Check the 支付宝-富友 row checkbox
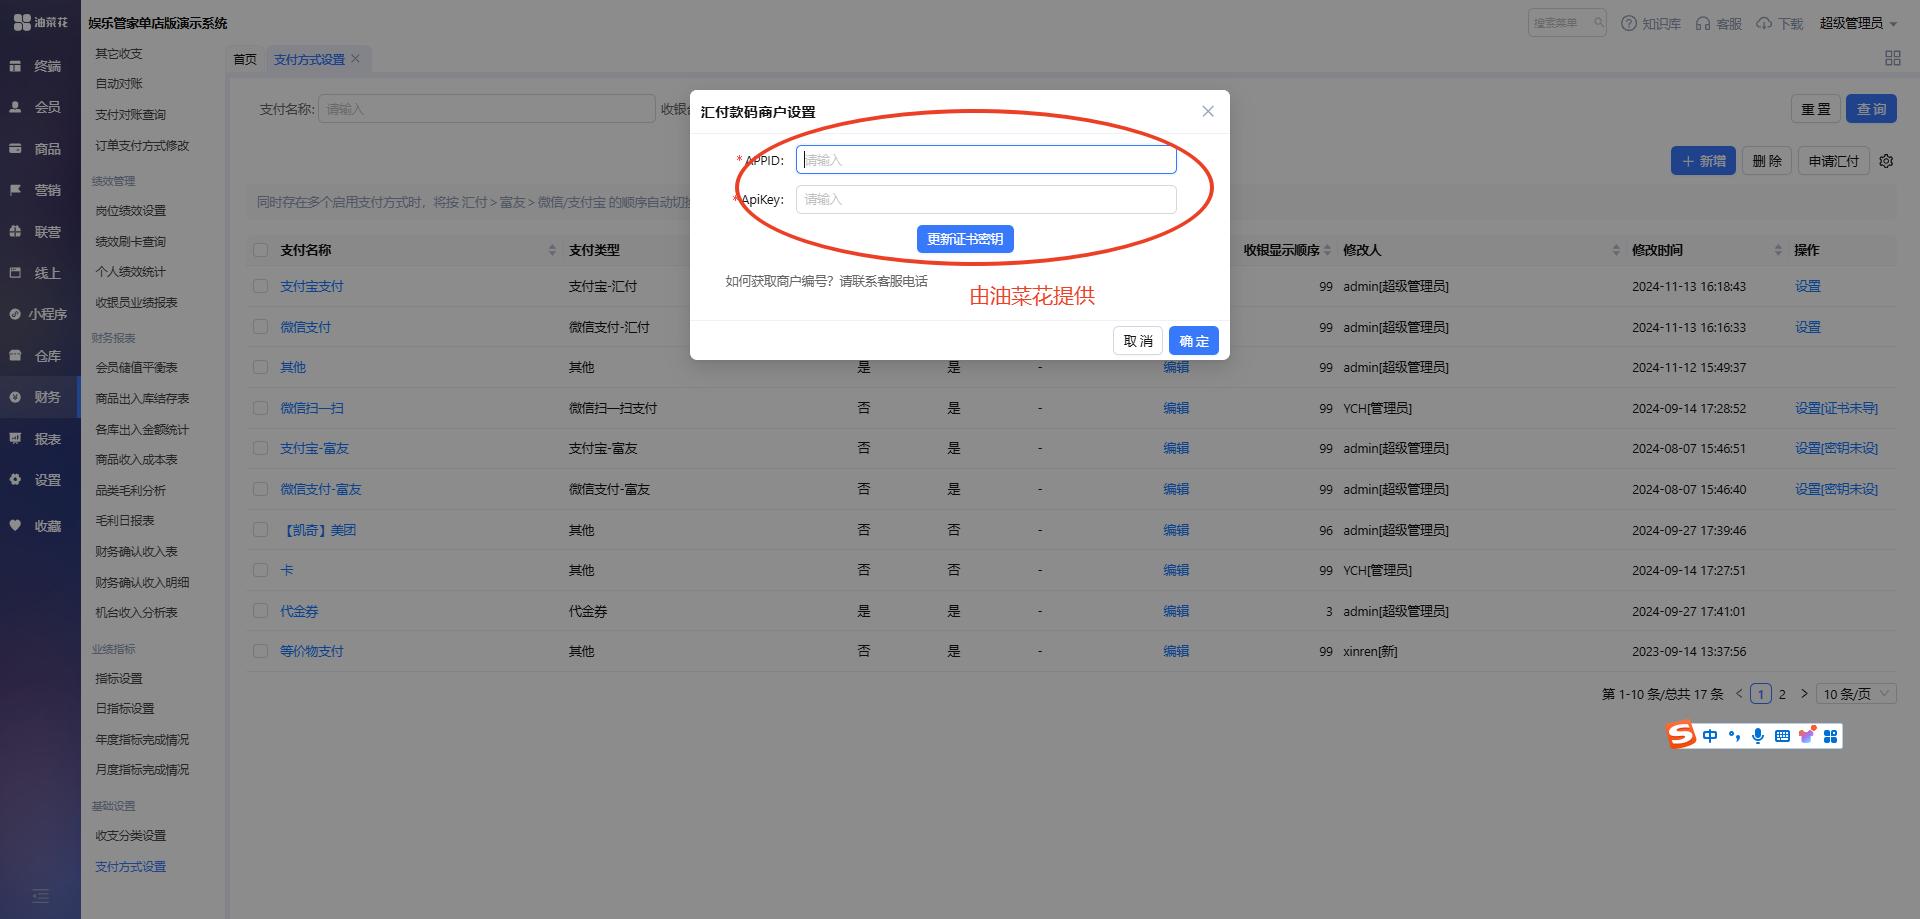This screenshot has height=919, width=1920. [x=260, y=448]
